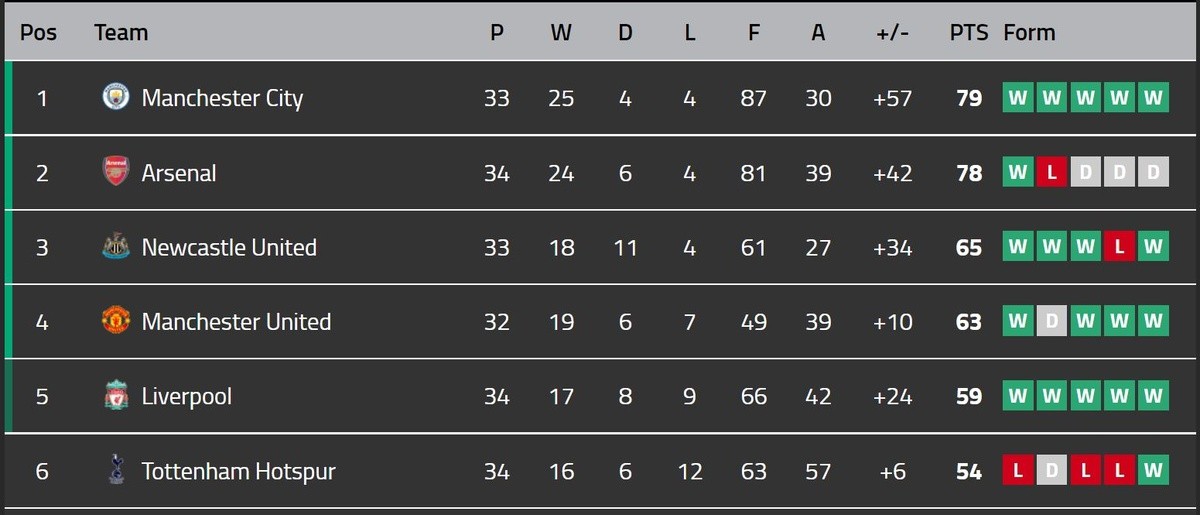Viewport: 1200px width, 515px height.
Task: Open the Manchester City team link
Action: pyautogui.click(x=222, y=98)
